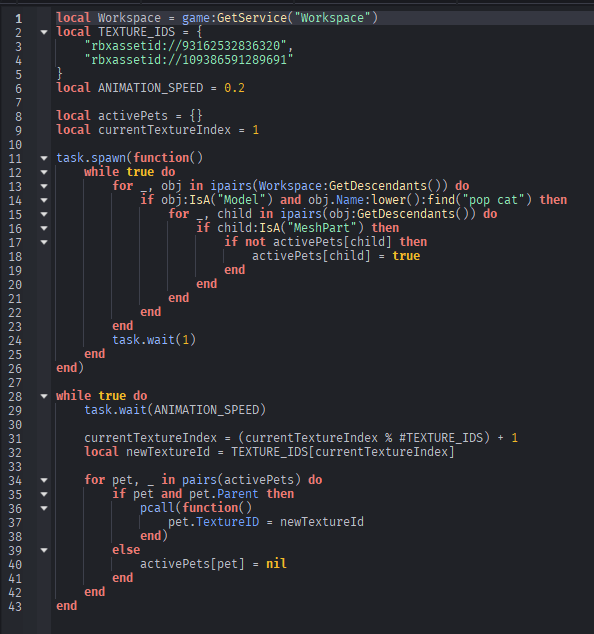This screenshot has height=634, width=594.
Task: Collapse the pet.Parent check fold on line 35
Action: 44,494
